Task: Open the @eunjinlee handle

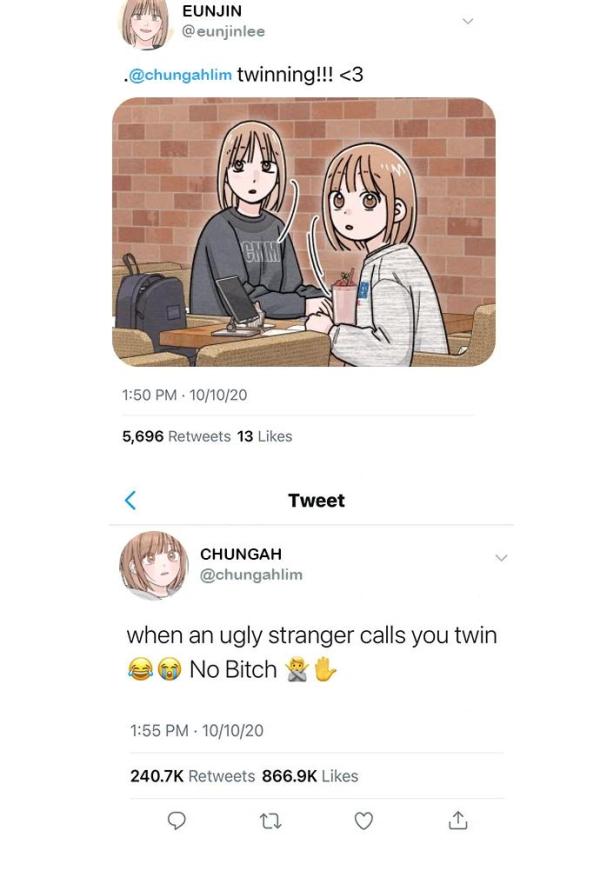Action: click(223, 31)
